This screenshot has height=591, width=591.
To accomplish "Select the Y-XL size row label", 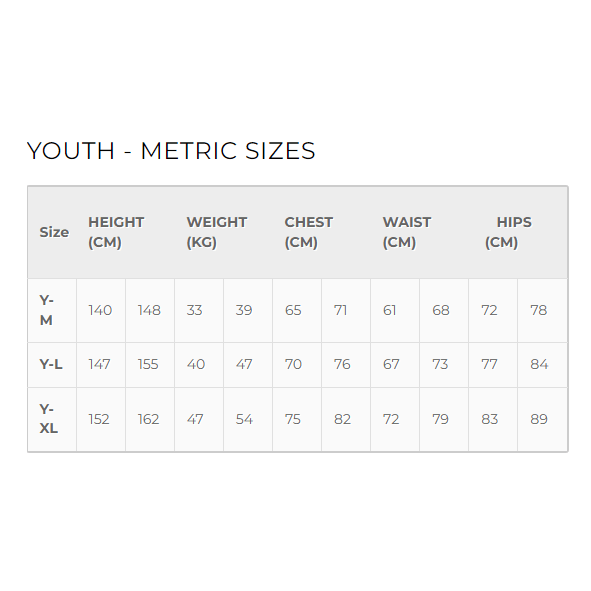I will point(49,419).
